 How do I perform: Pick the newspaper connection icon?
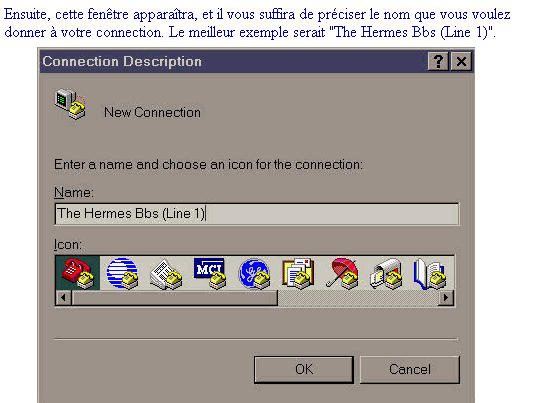click(166, 274)
